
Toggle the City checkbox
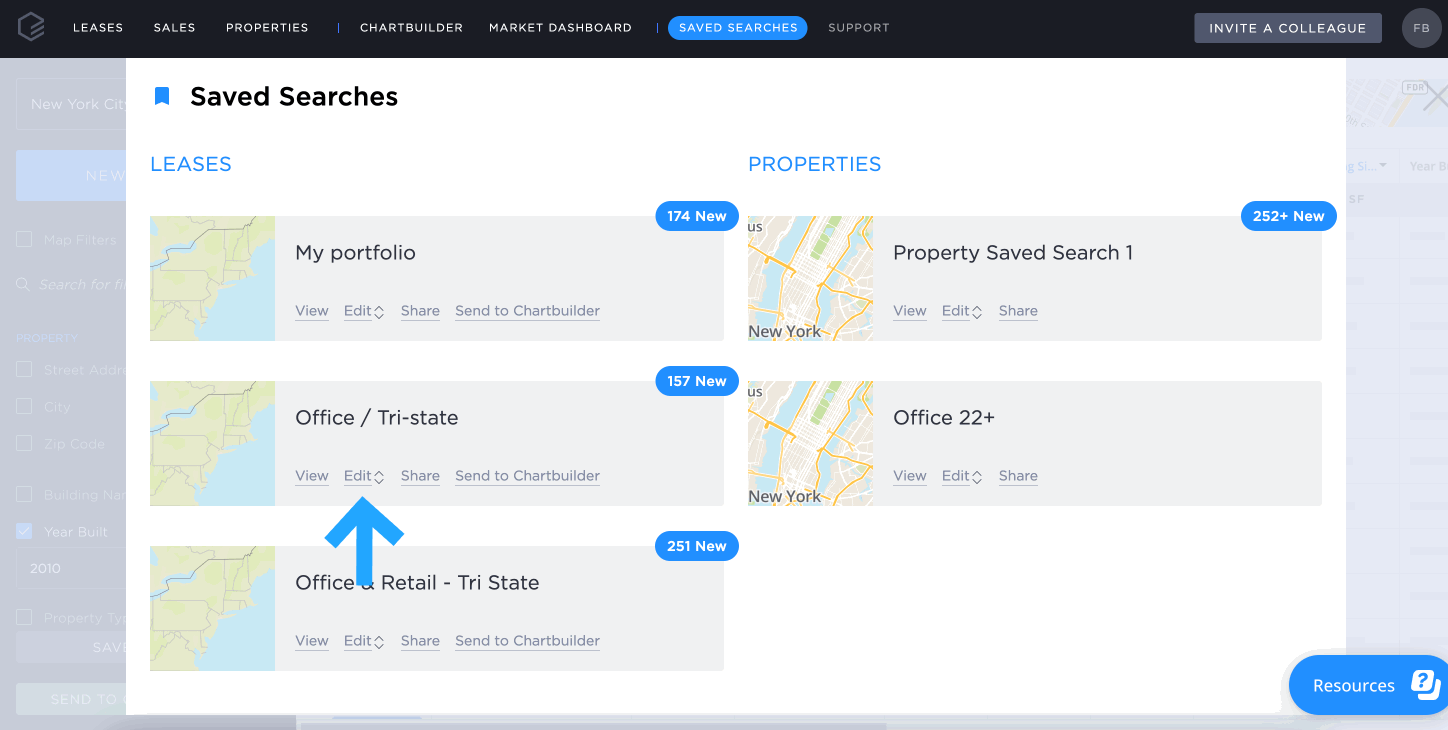pyautogui.click(x=24, y=407)
